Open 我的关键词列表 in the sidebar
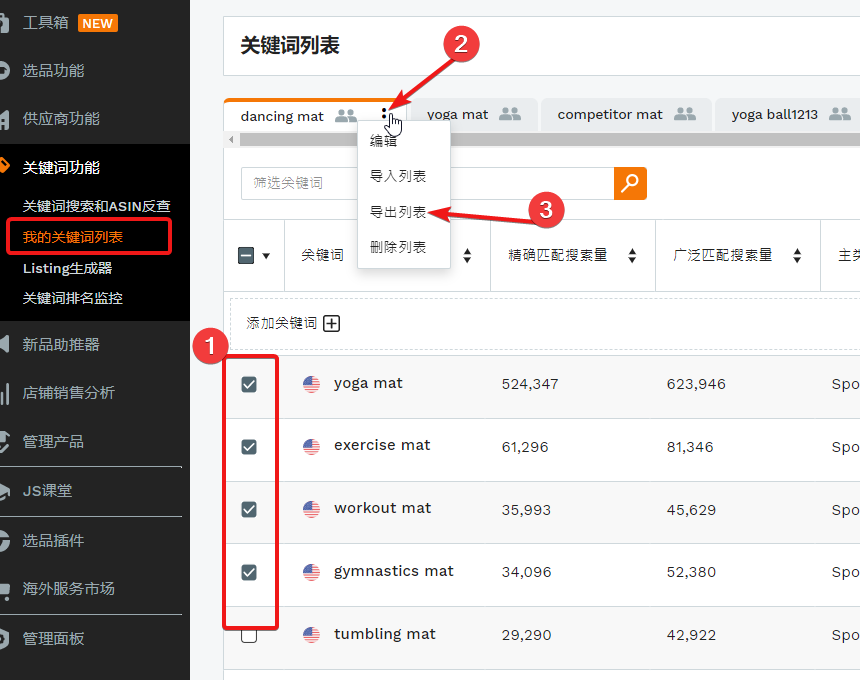The image size is (860, 680). pos(73,237)
